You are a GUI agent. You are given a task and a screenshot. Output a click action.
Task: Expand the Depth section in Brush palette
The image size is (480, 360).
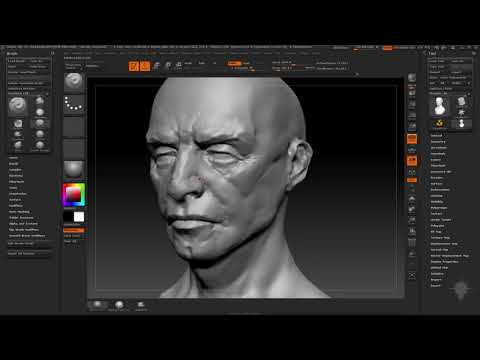coord(13,164)
